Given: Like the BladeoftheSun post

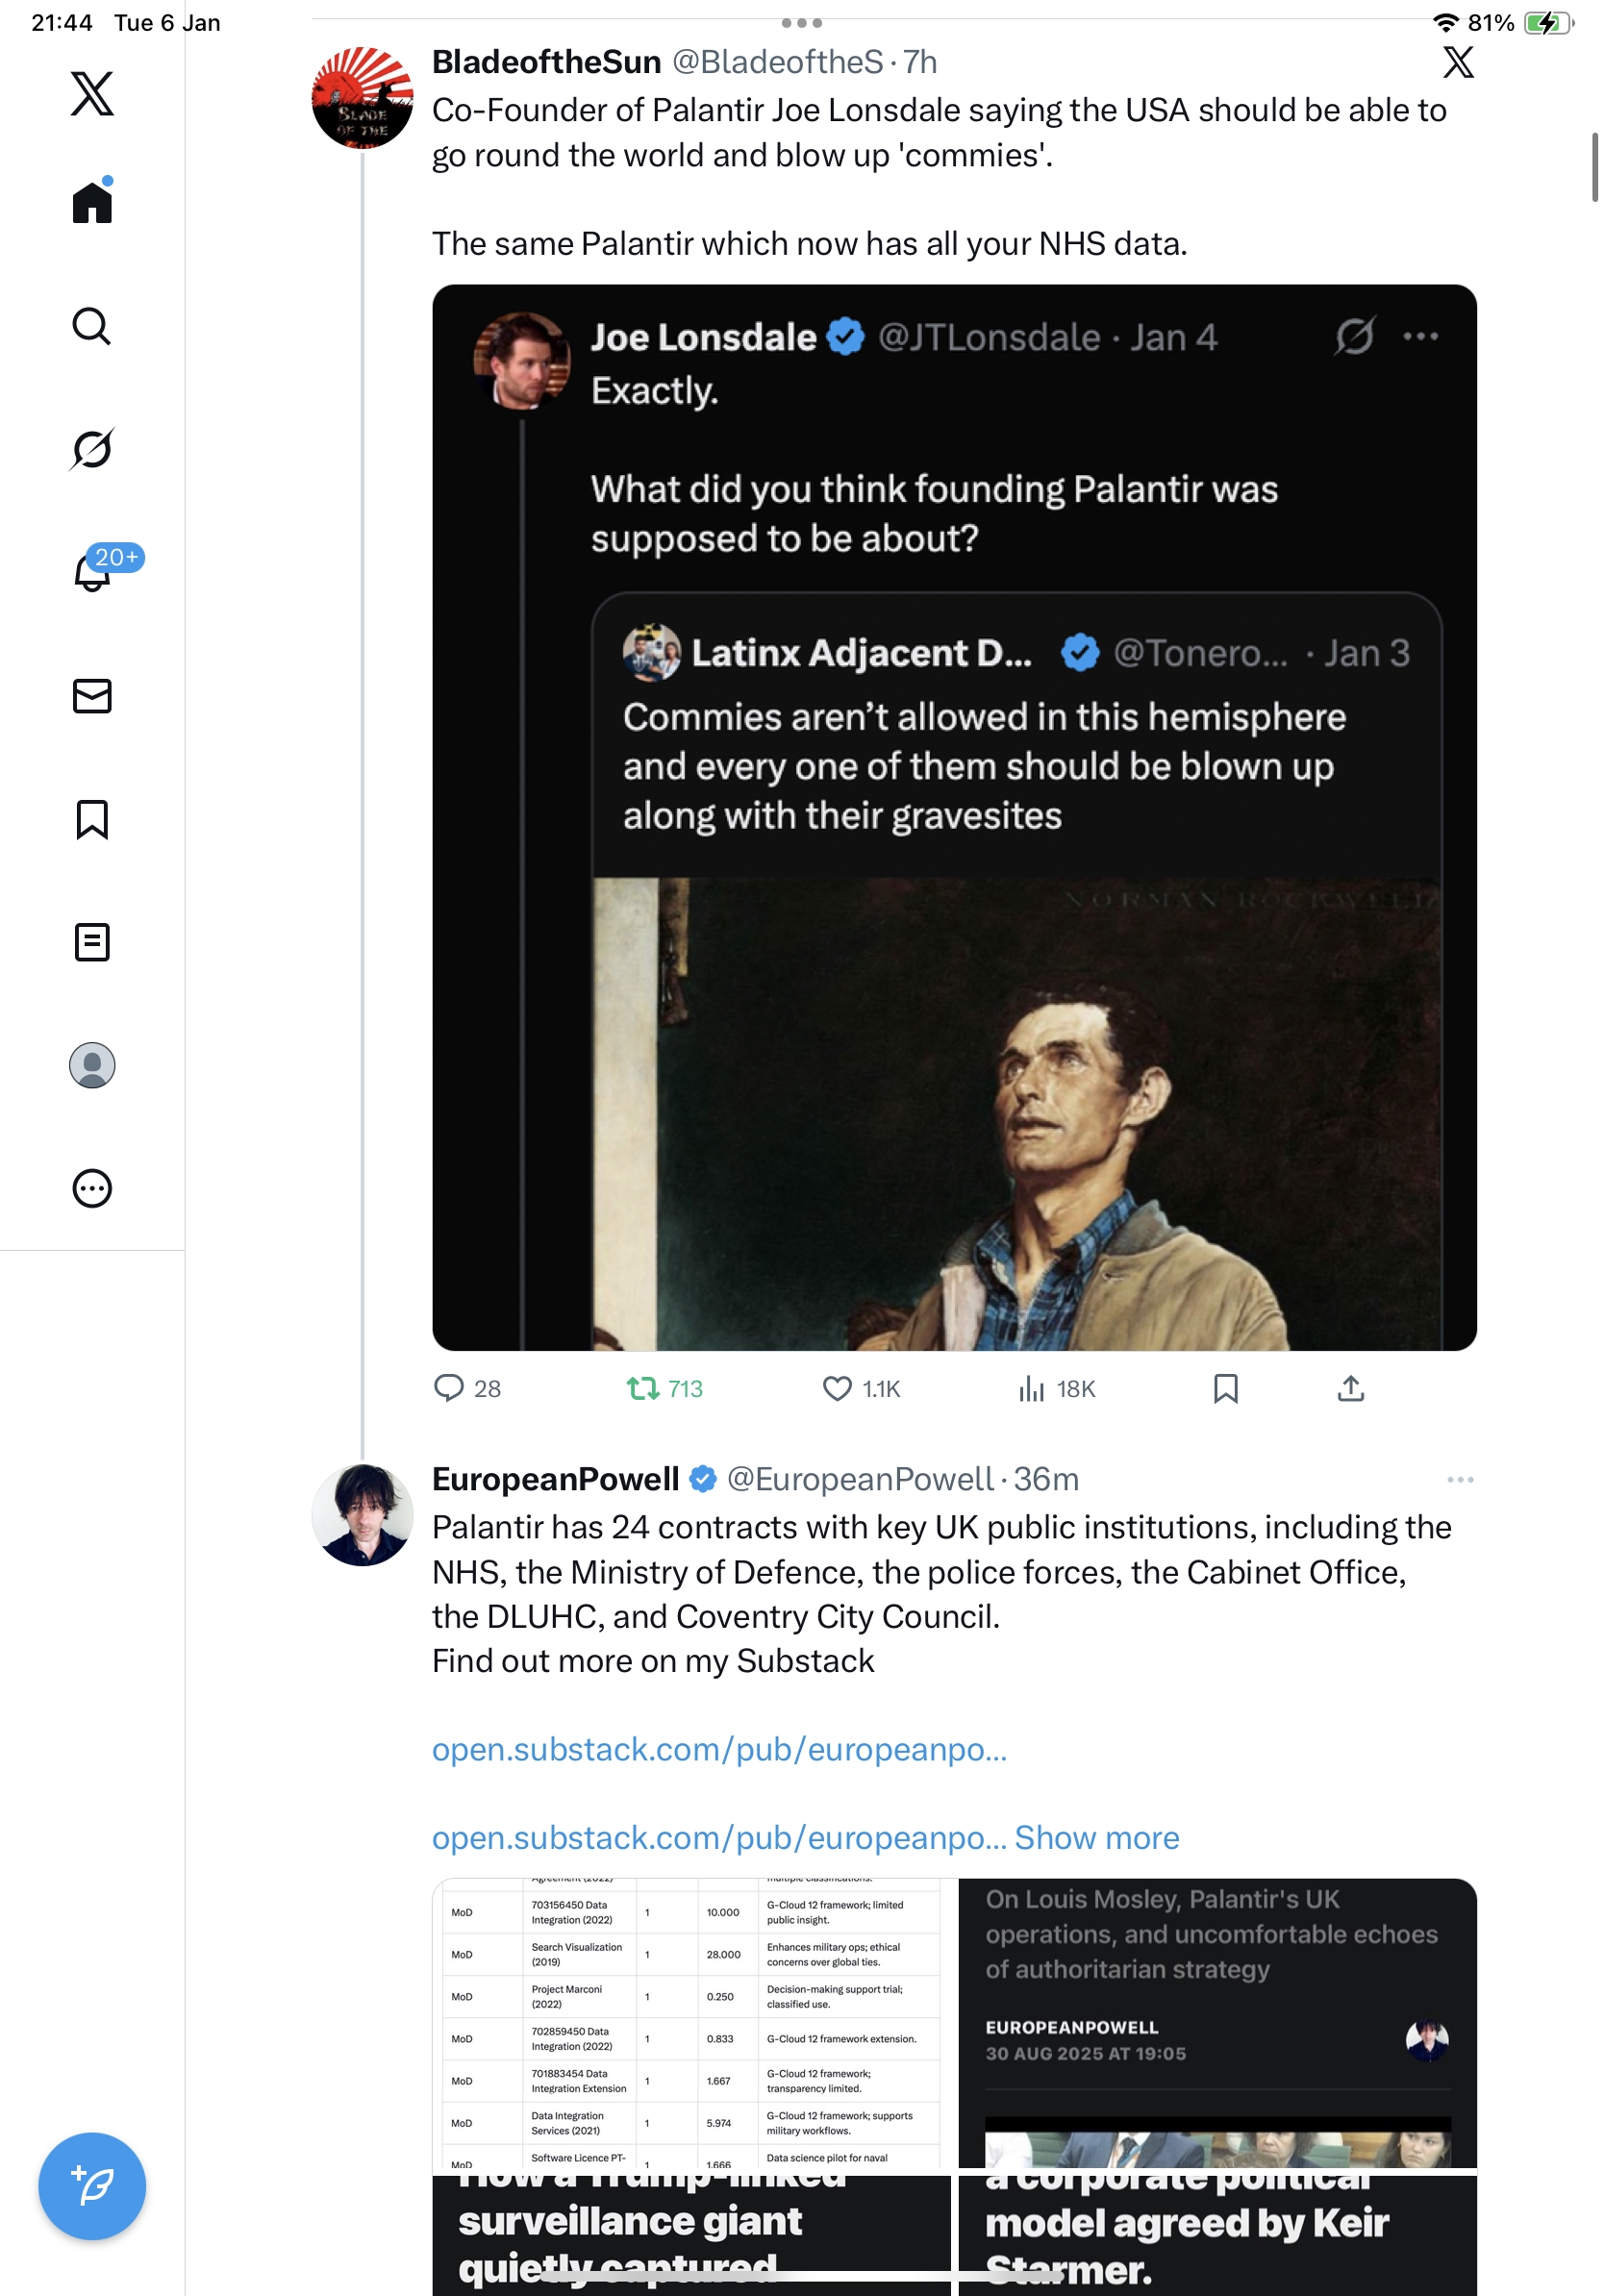Looking at the screenshot, I should pyautogui.click(x=836, y=1388).
